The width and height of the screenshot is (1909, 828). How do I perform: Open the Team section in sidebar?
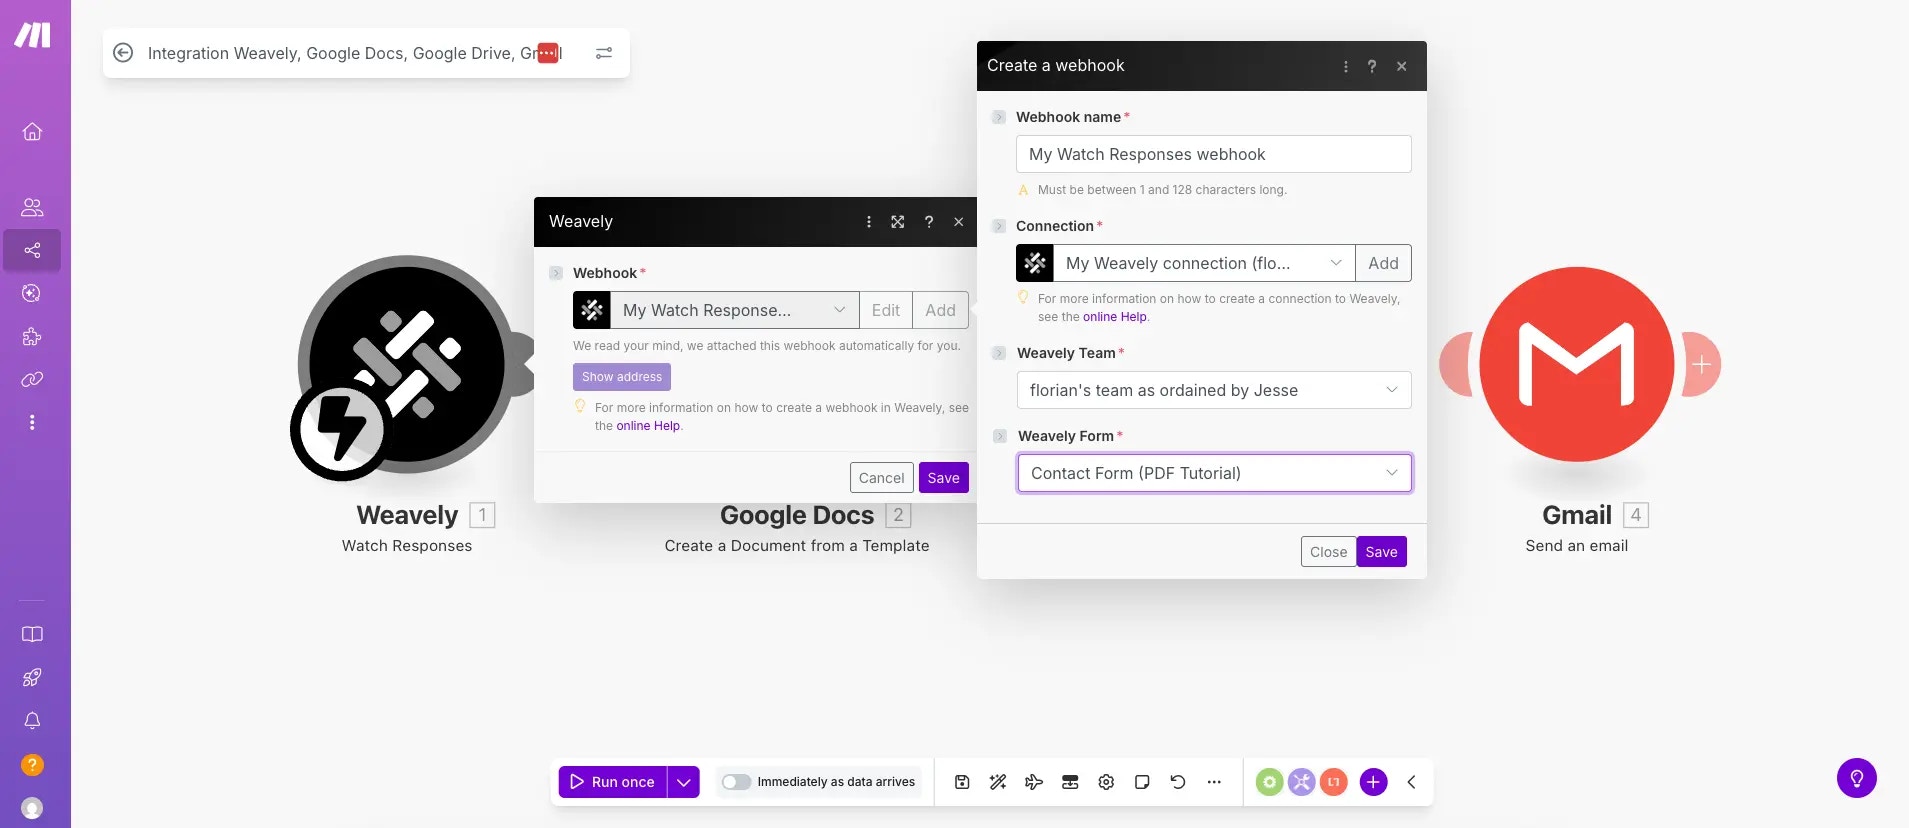[32, 207]
